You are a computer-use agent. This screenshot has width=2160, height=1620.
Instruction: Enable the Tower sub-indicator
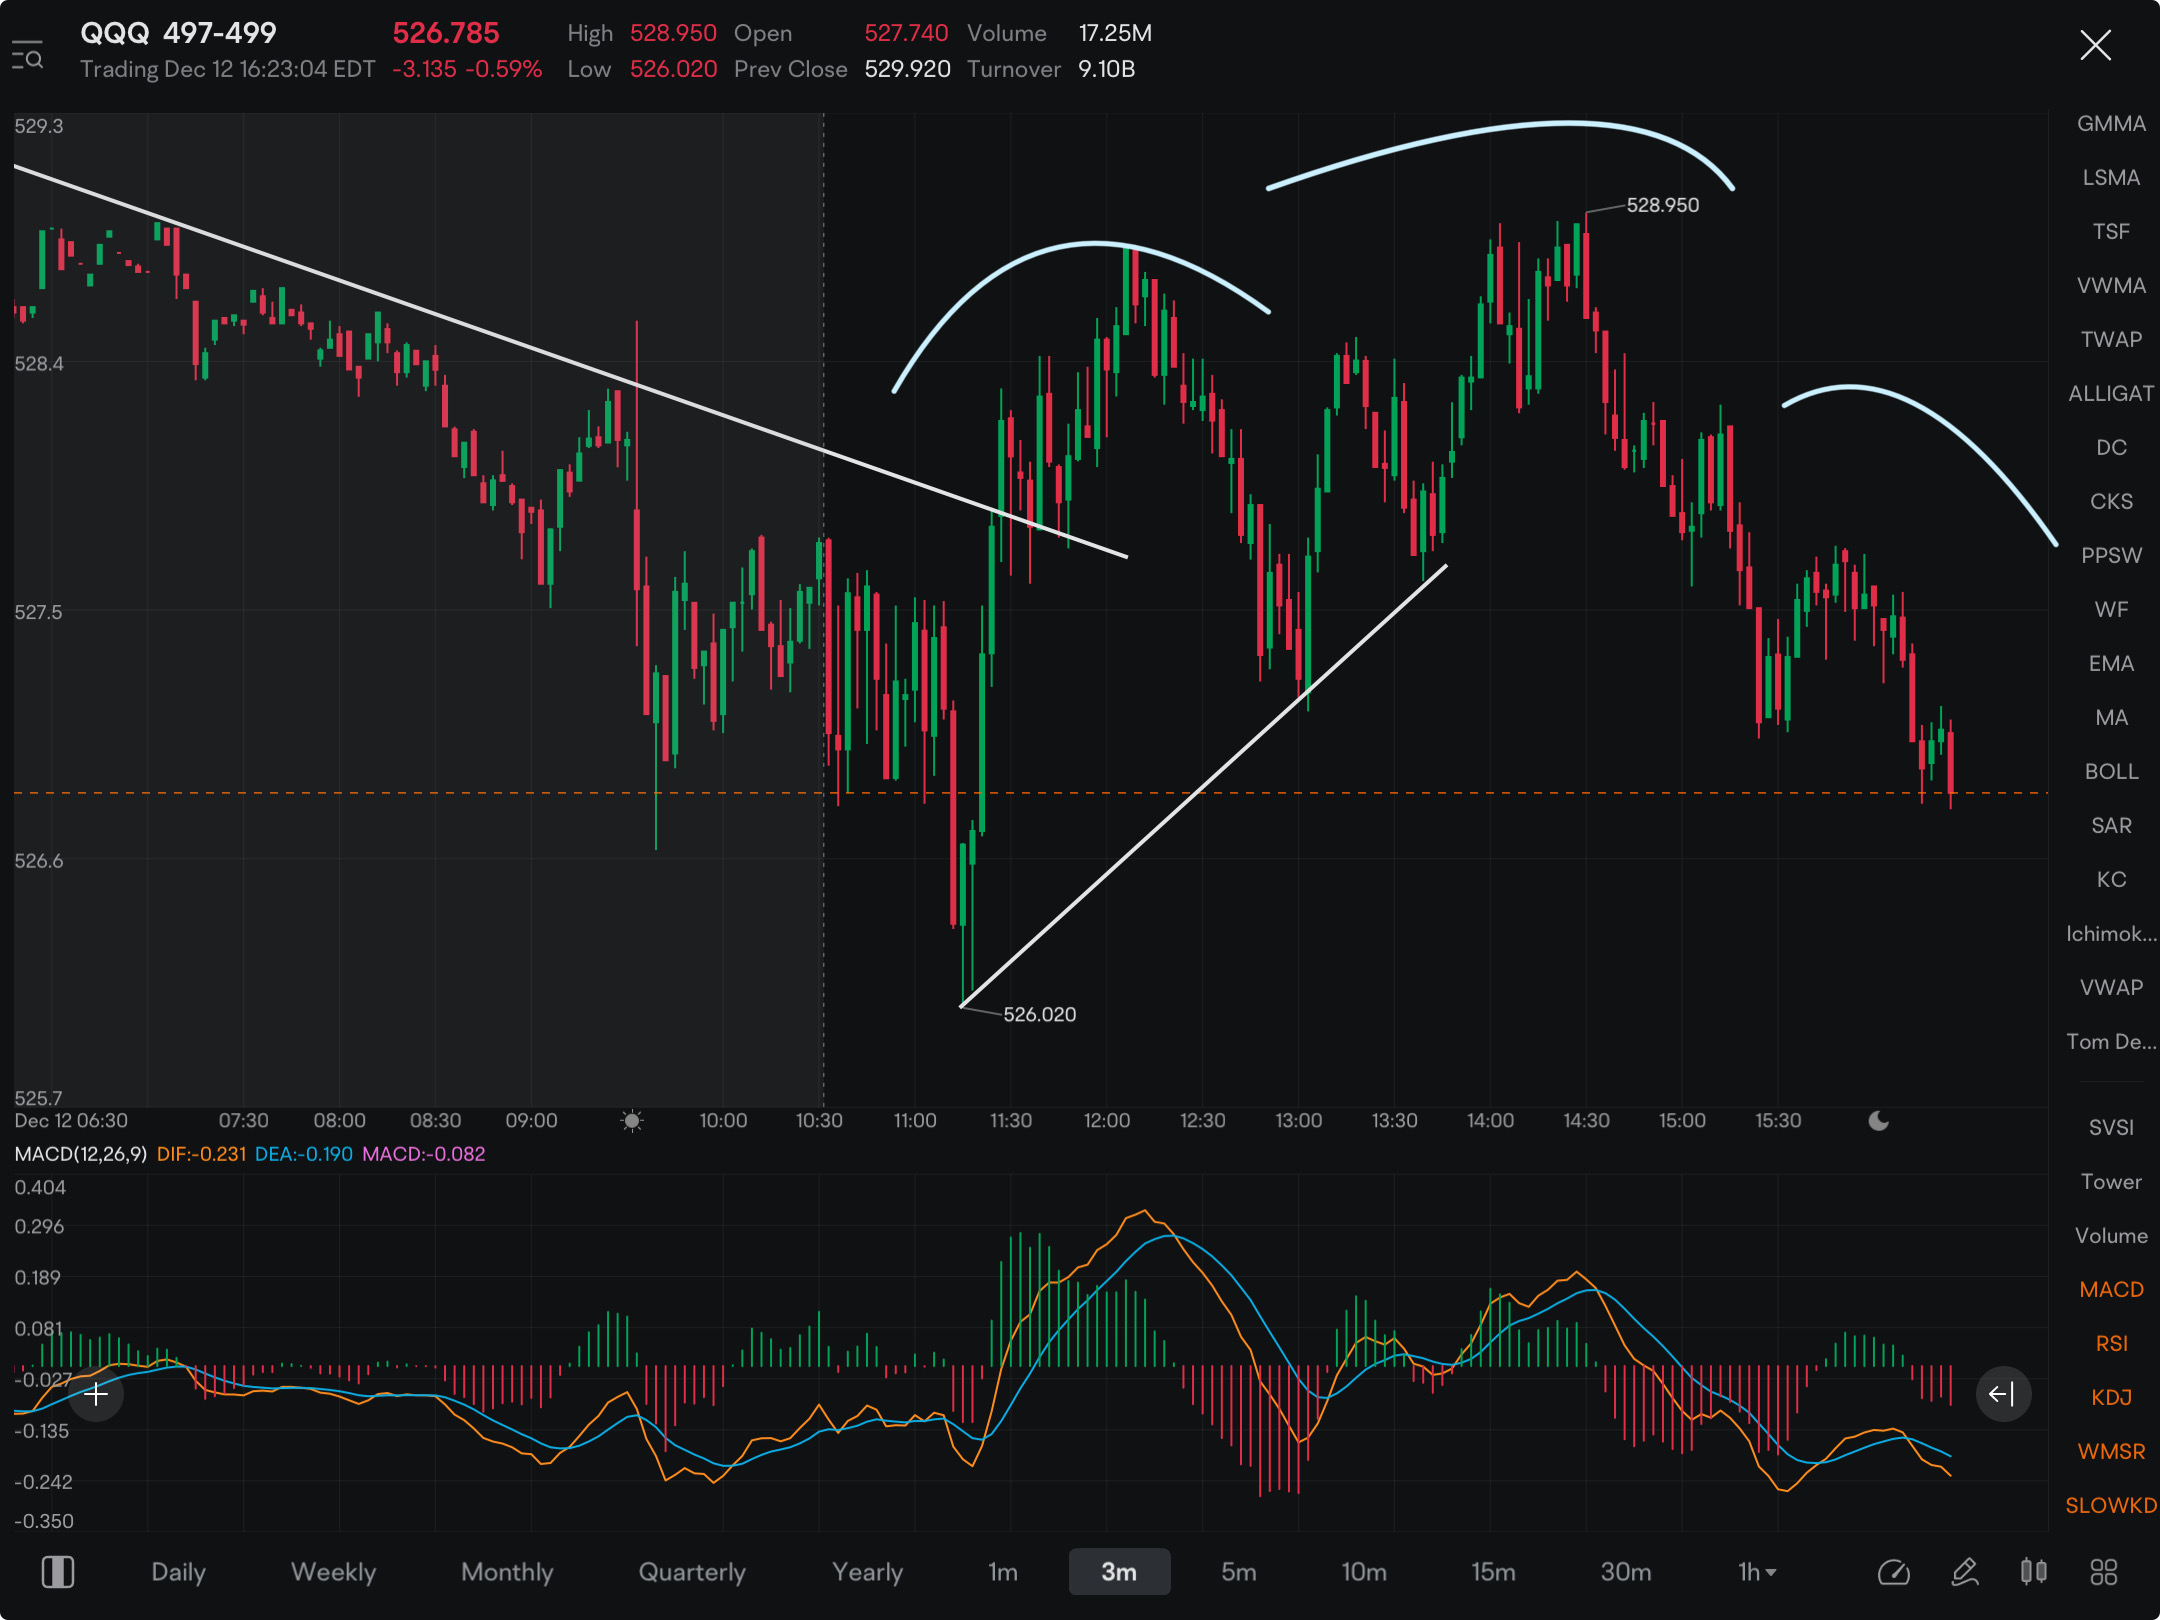2111,1182
